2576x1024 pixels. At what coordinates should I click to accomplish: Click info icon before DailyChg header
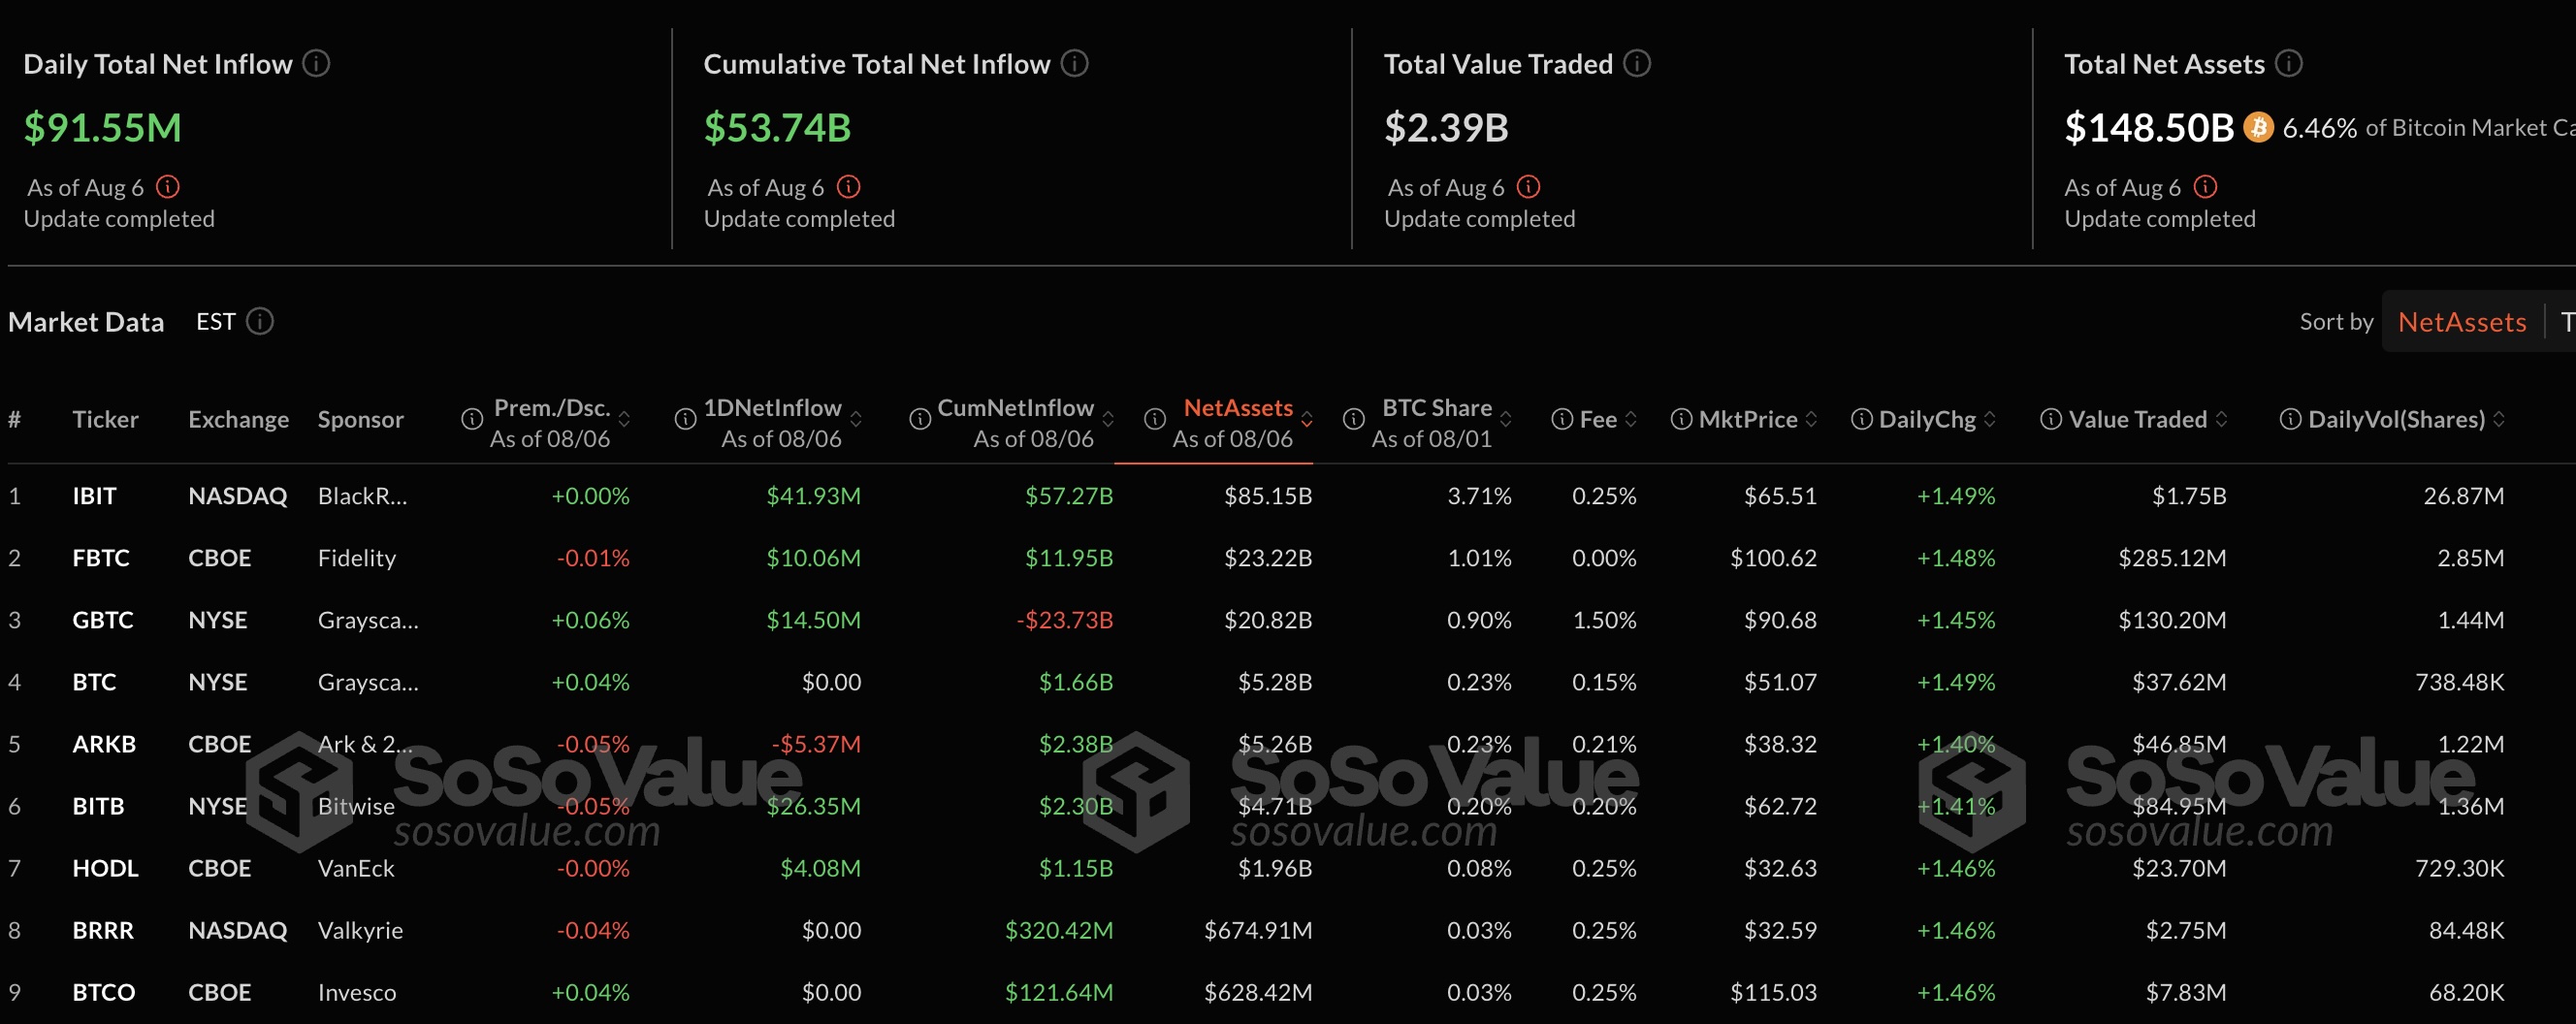(x=1861, y=420)
